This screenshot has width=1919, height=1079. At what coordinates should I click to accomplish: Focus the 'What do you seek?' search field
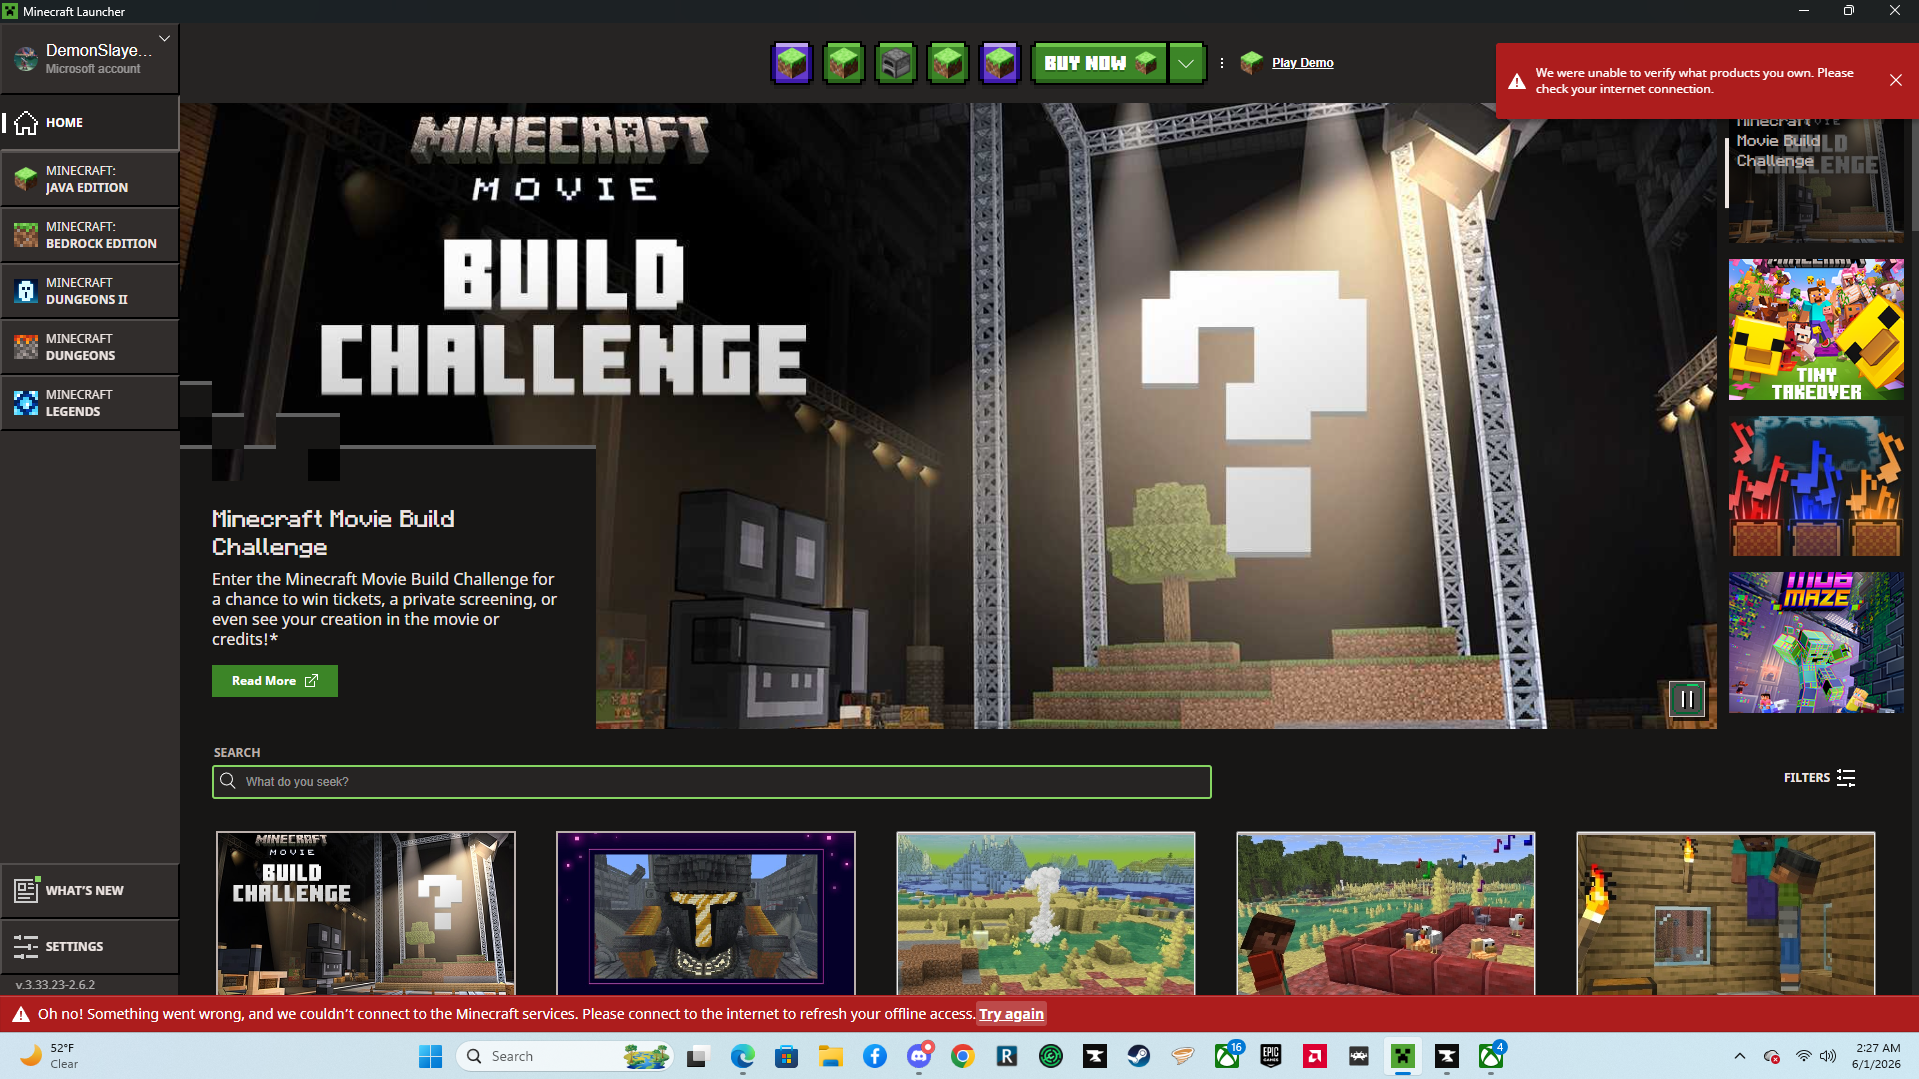[712, 782]
